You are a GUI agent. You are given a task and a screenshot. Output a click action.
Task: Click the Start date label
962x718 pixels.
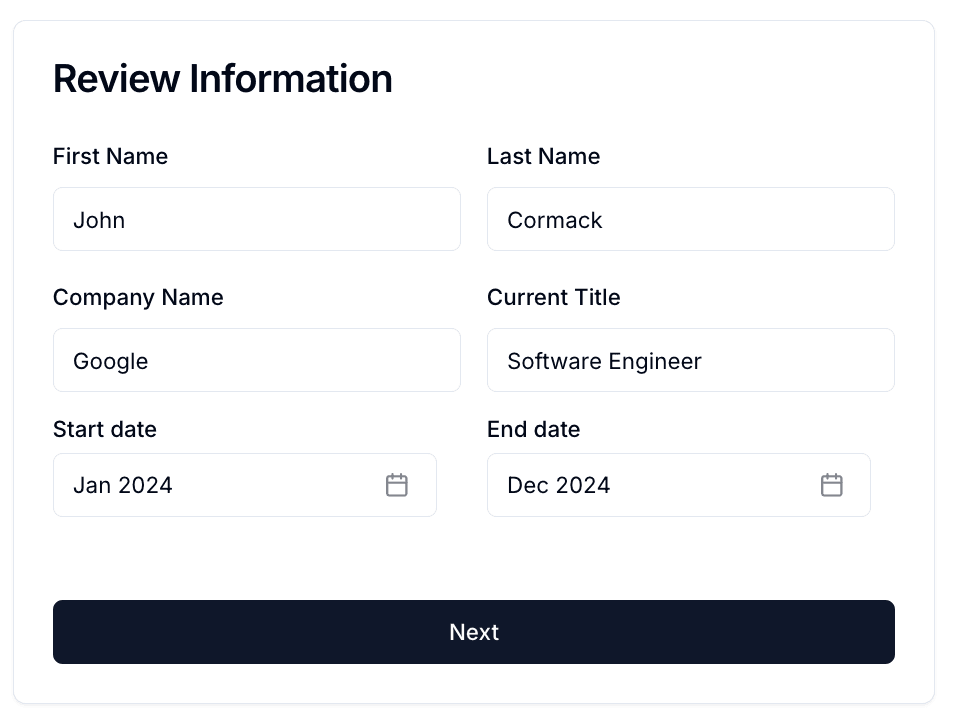point(104,429)
